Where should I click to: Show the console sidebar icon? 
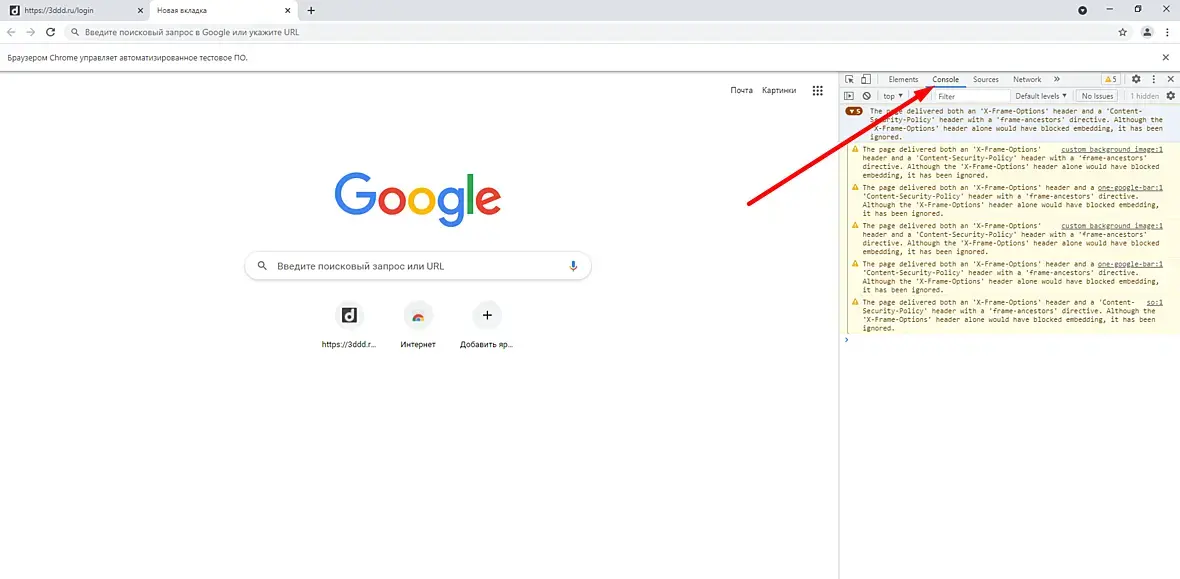(849, 96)
